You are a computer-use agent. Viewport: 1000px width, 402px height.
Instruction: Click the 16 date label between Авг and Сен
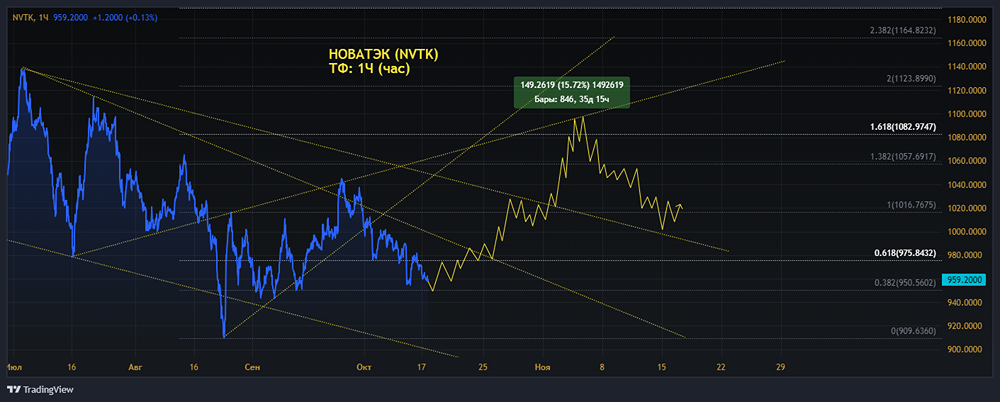(194, 368)
